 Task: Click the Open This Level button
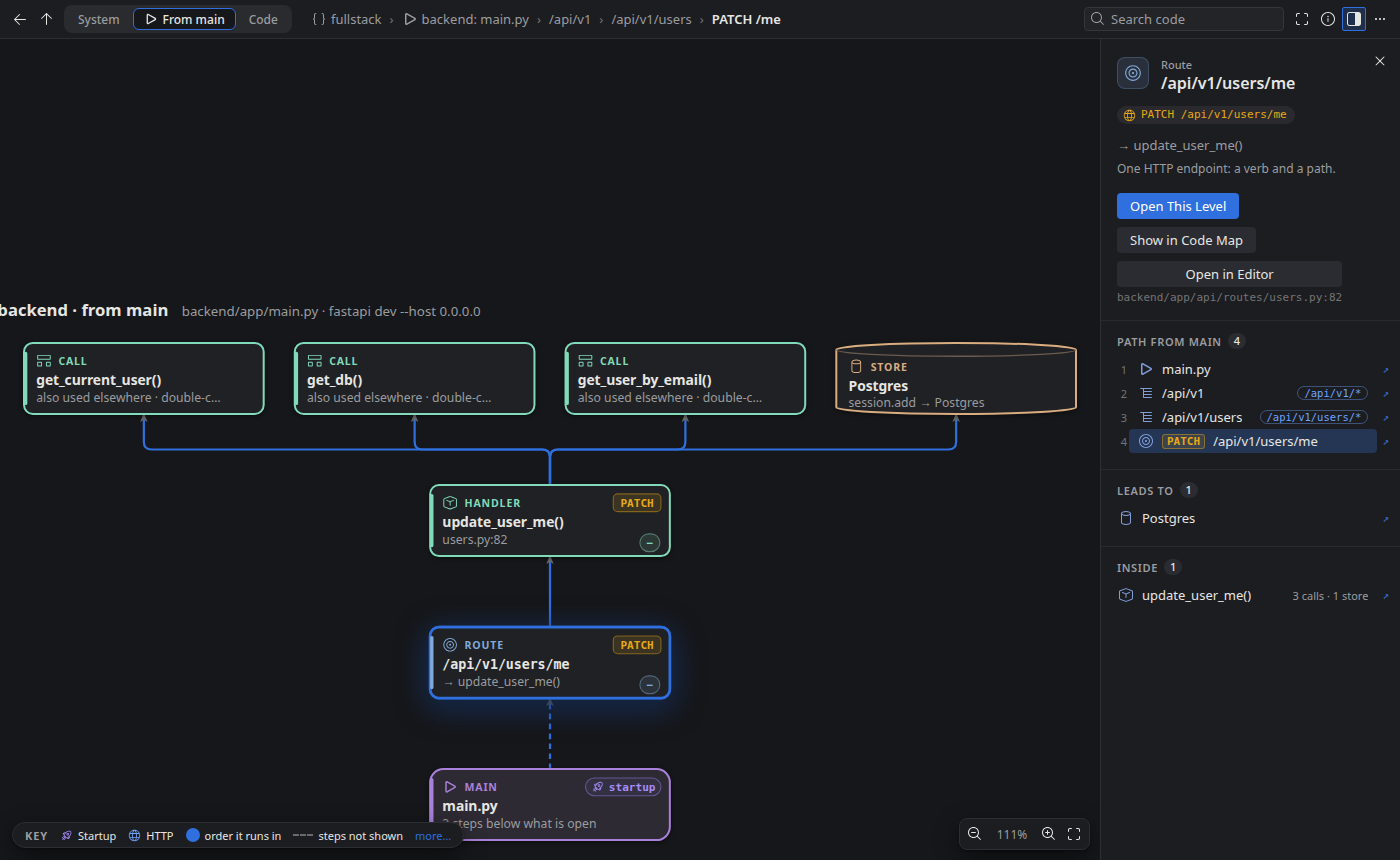1178,206
